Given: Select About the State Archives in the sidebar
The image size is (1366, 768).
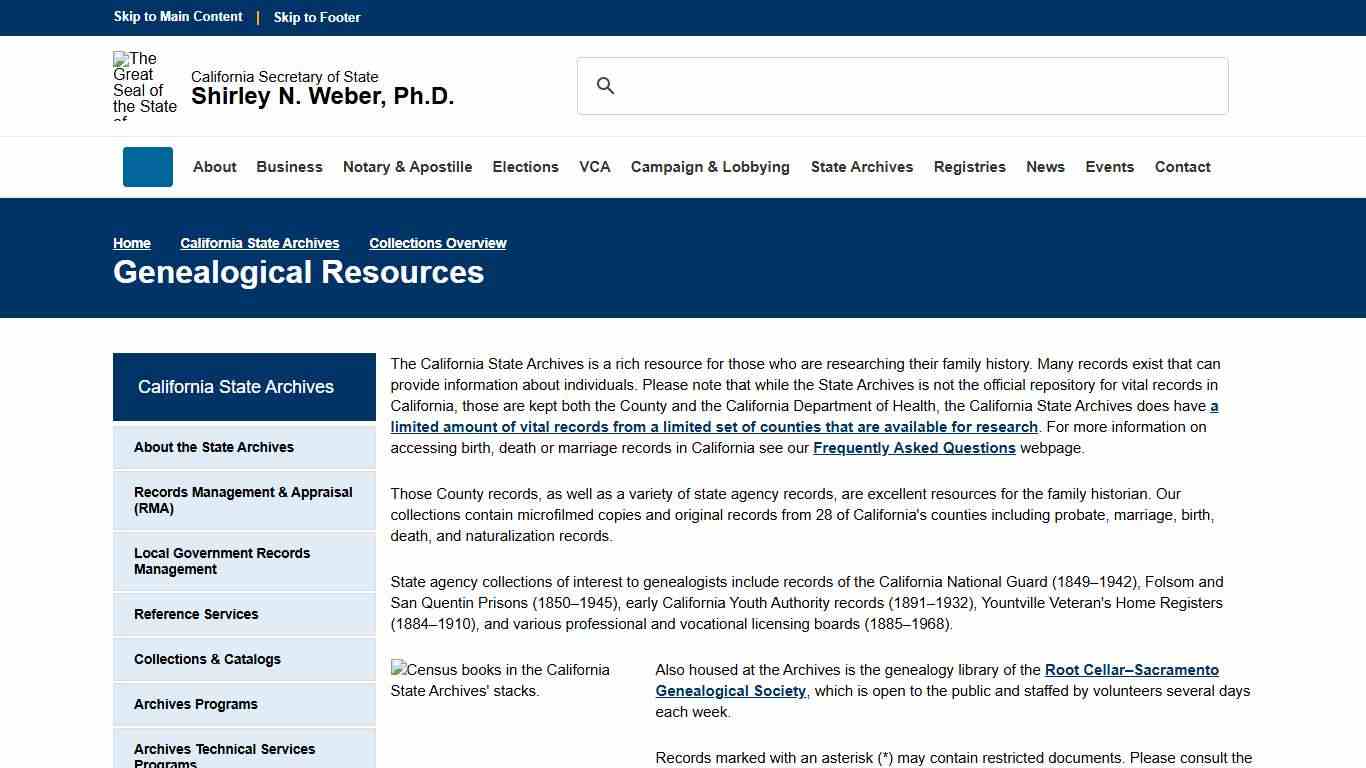Looking at the screenshot, I should (213, 447).
